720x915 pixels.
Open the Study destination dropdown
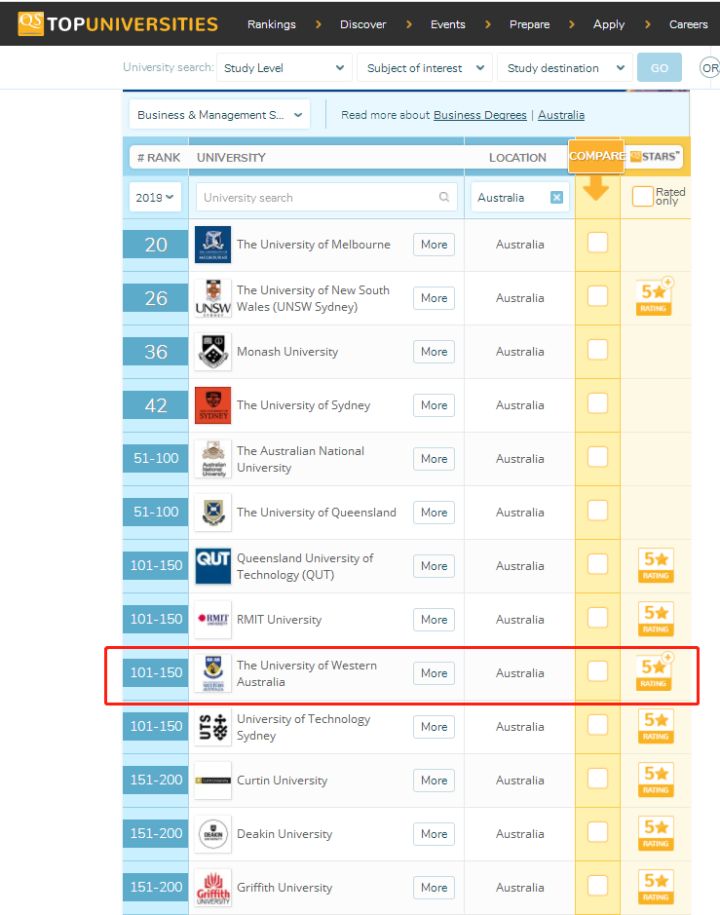coord(565,68)
